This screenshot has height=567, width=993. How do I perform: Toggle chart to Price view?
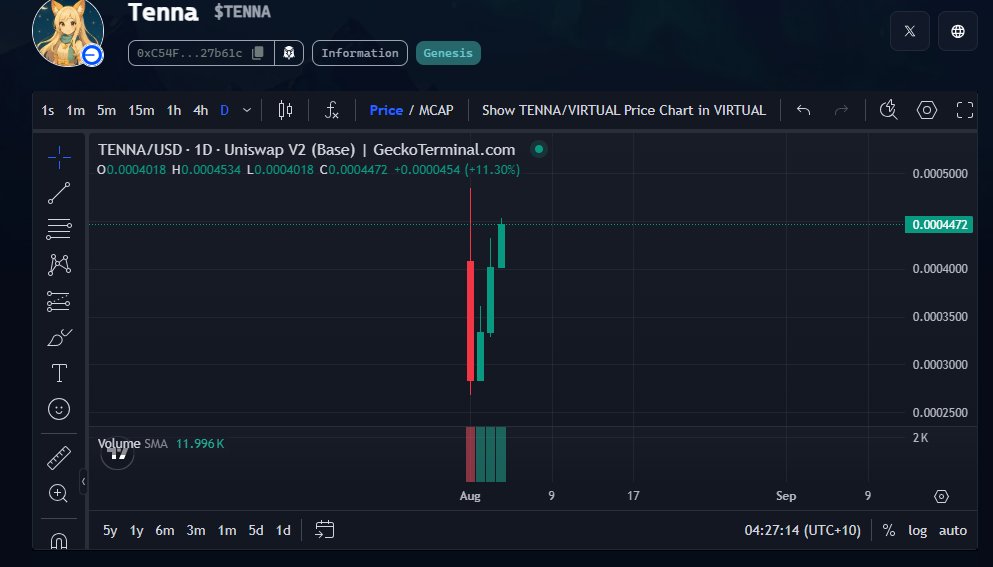pyautogui.click(x=386, y=110)
